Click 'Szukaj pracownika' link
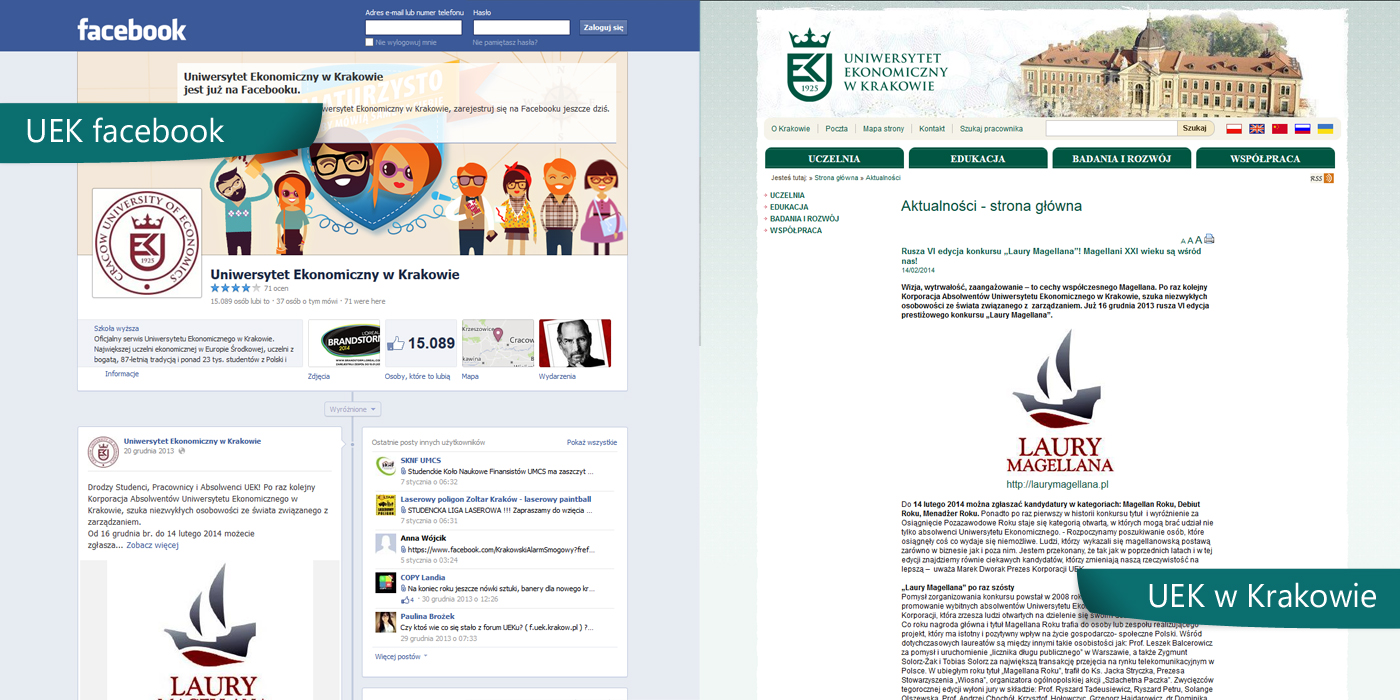 click(991, 129)
